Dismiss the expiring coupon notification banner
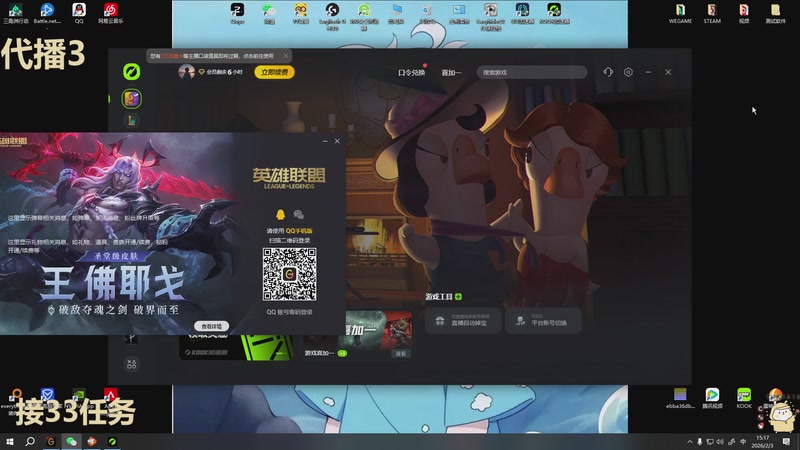Screen dimensions: 800x450 pos(286,56)
